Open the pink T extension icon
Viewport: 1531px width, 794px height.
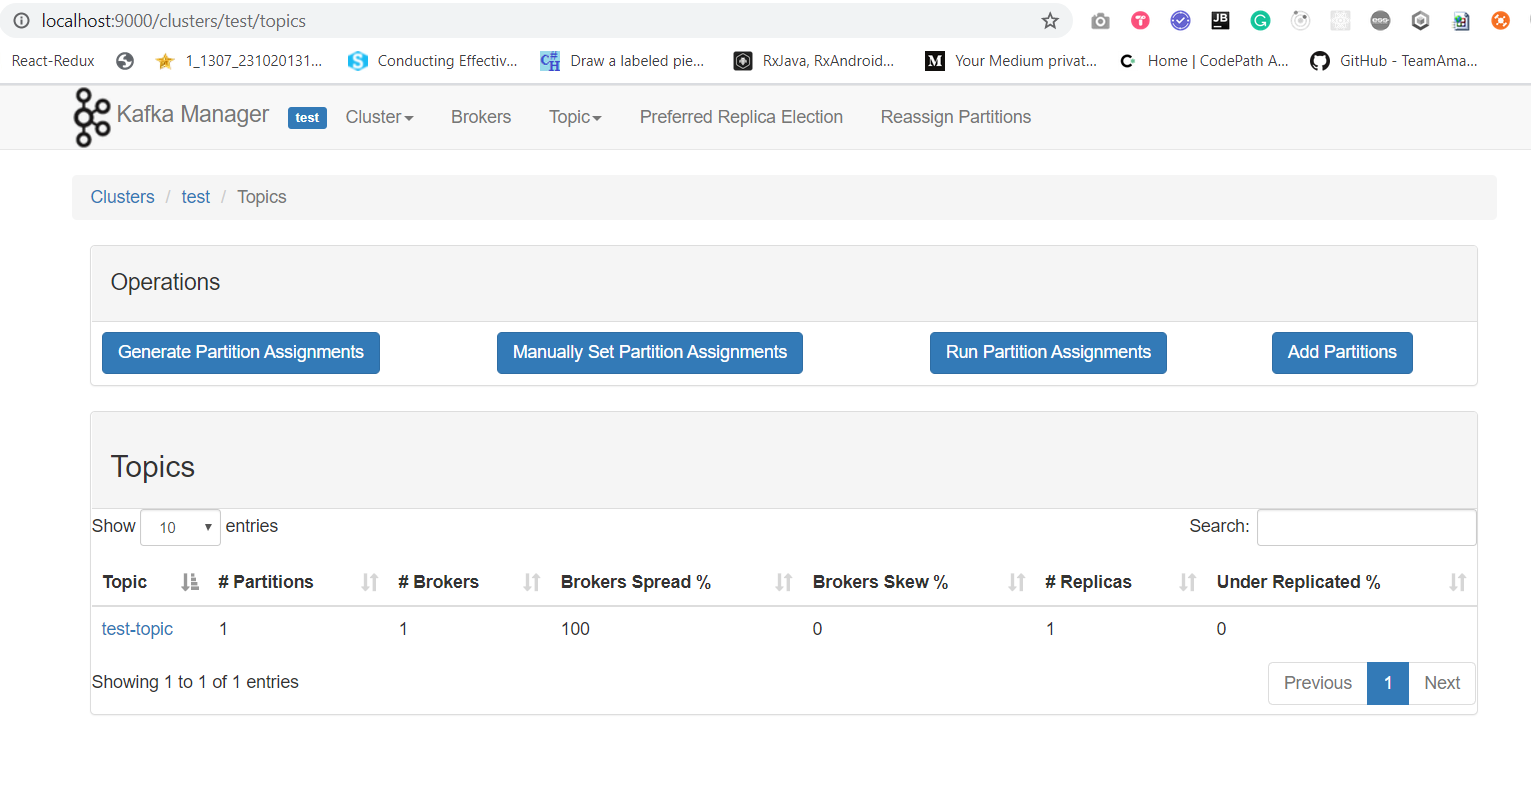[x=1140, y=21]
